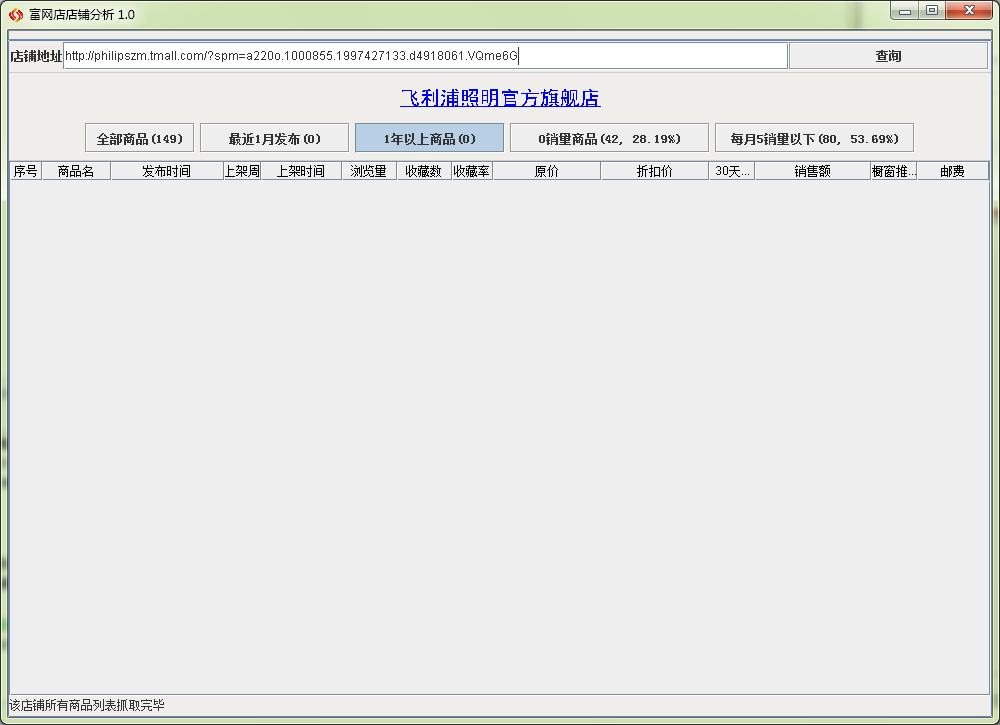Sort by 序号 column header

tap(25, 171)
